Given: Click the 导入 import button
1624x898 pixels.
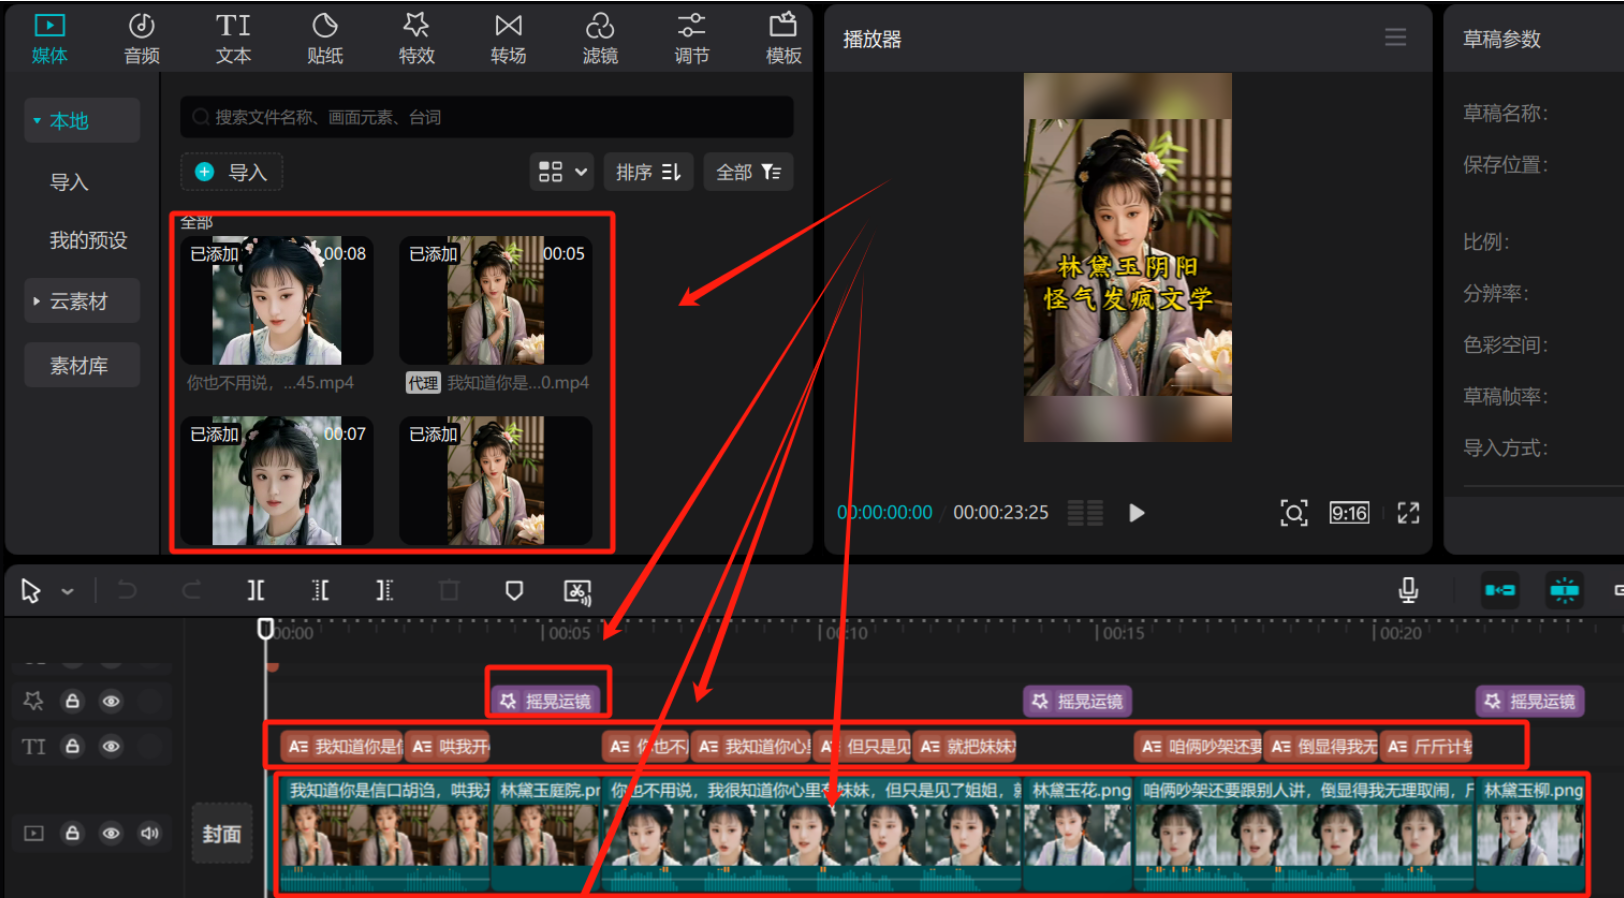Looking at the screenshot, I should [231, 172].
